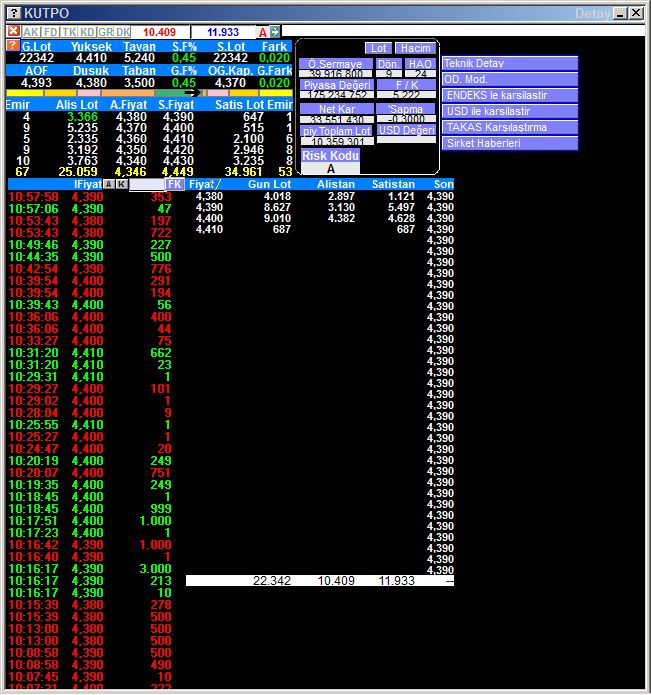Click the Alistan column header
The height and width of the screenshot is (695, 651).
click(x=336, y=184)
